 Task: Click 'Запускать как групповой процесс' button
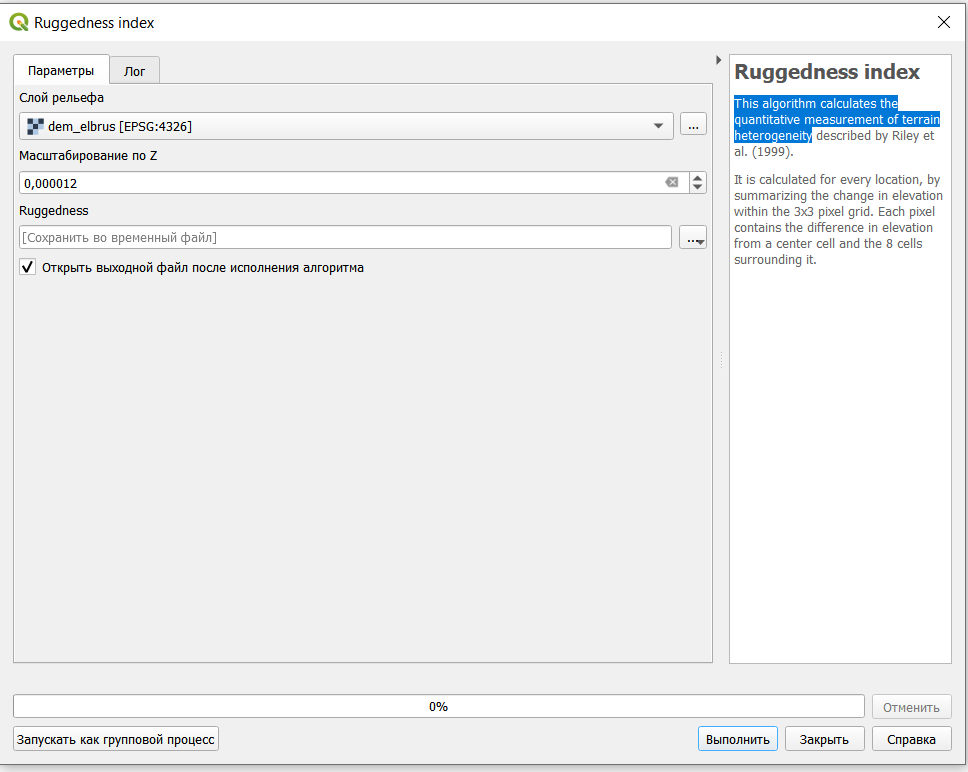point(116,739)
